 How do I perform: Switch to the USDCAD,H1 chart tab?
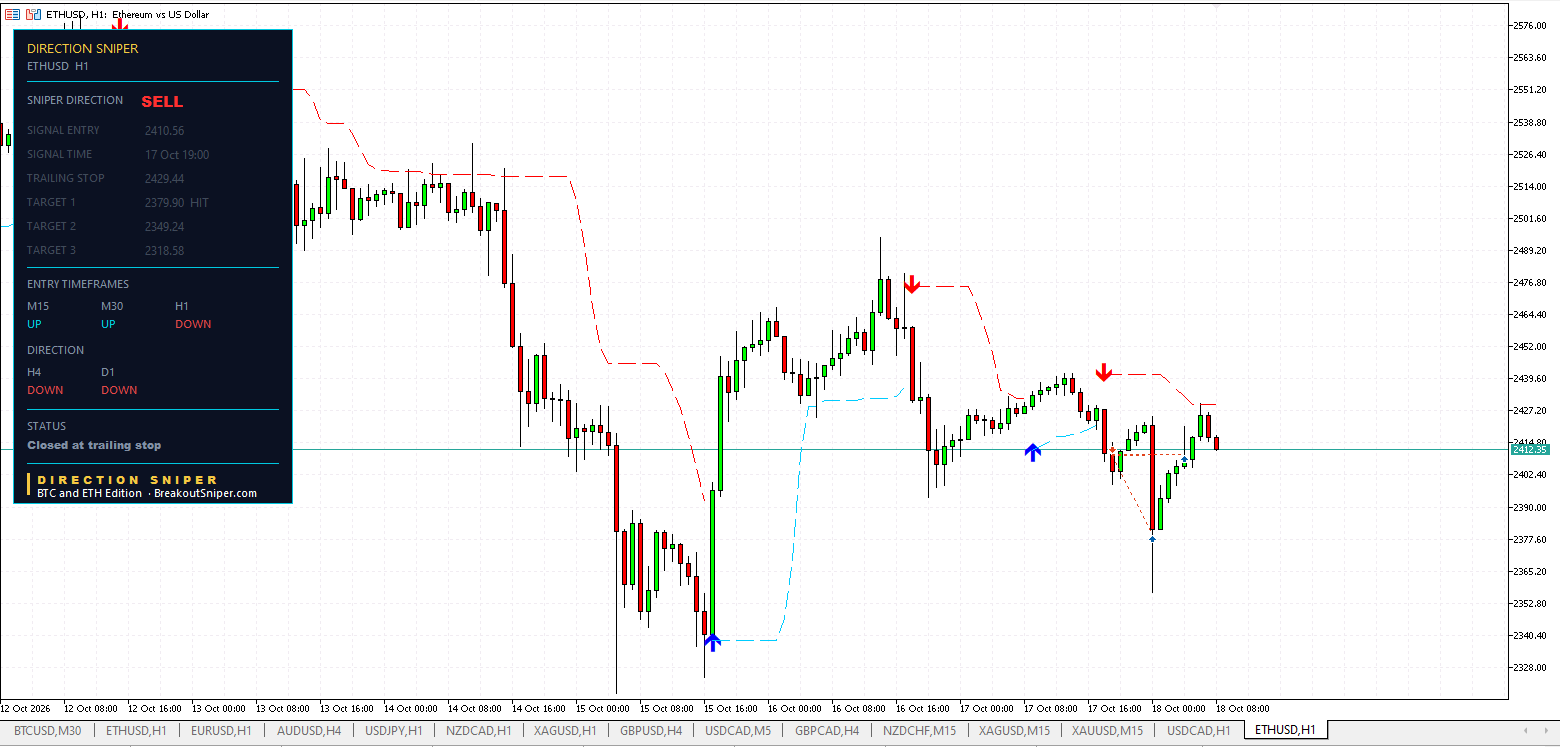click(1198, 731)
